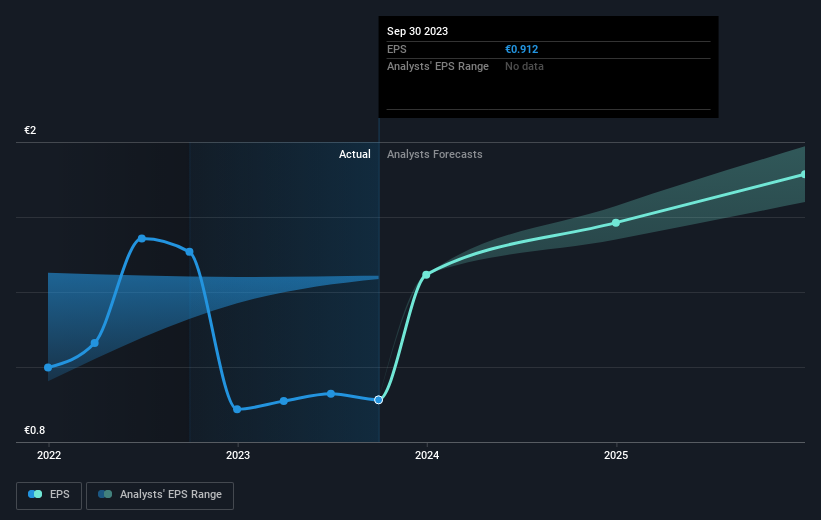
Task: Click the EPS legend color swatch
Action: pos(35,494)
